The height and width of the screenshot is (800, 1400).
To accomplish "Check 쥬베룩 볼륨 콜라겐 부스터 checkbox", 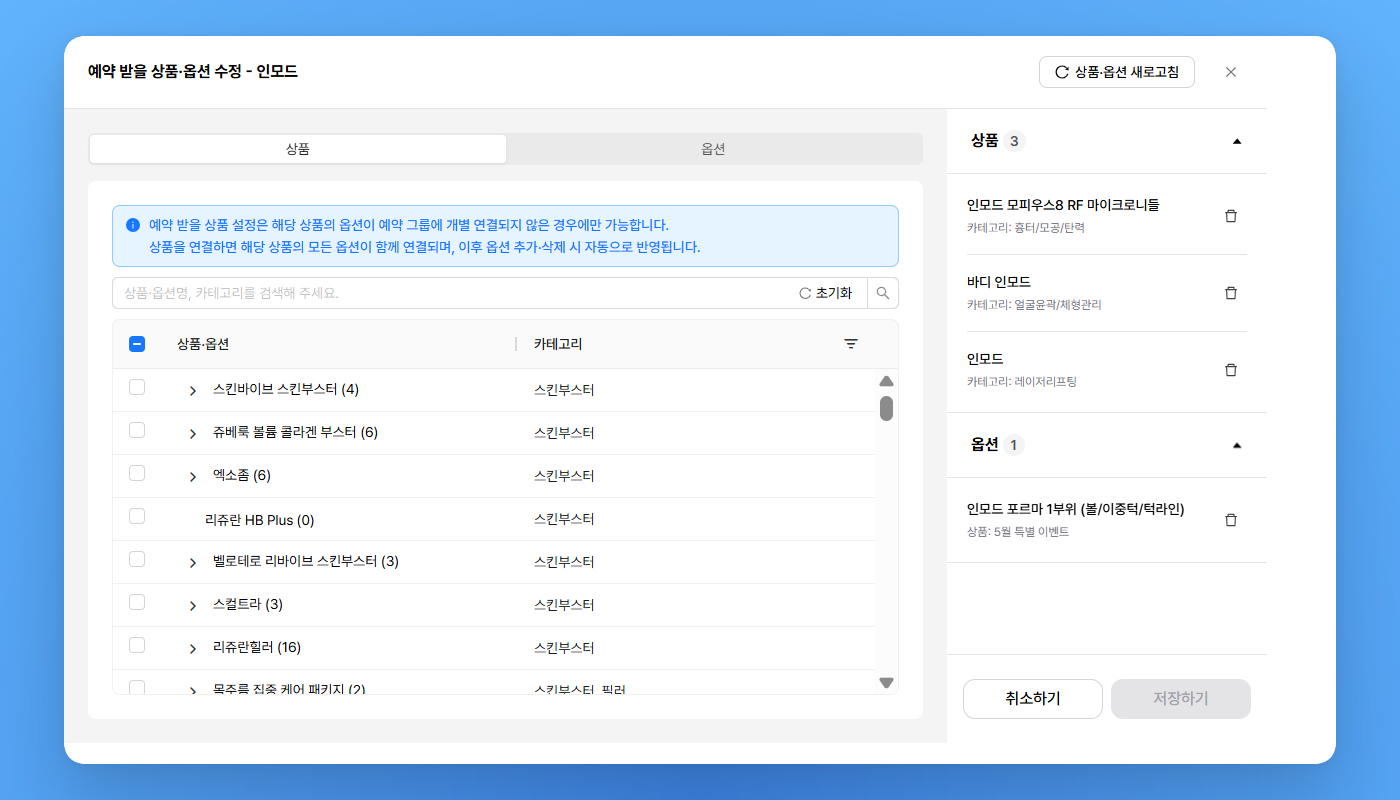I will click(137, 430).
